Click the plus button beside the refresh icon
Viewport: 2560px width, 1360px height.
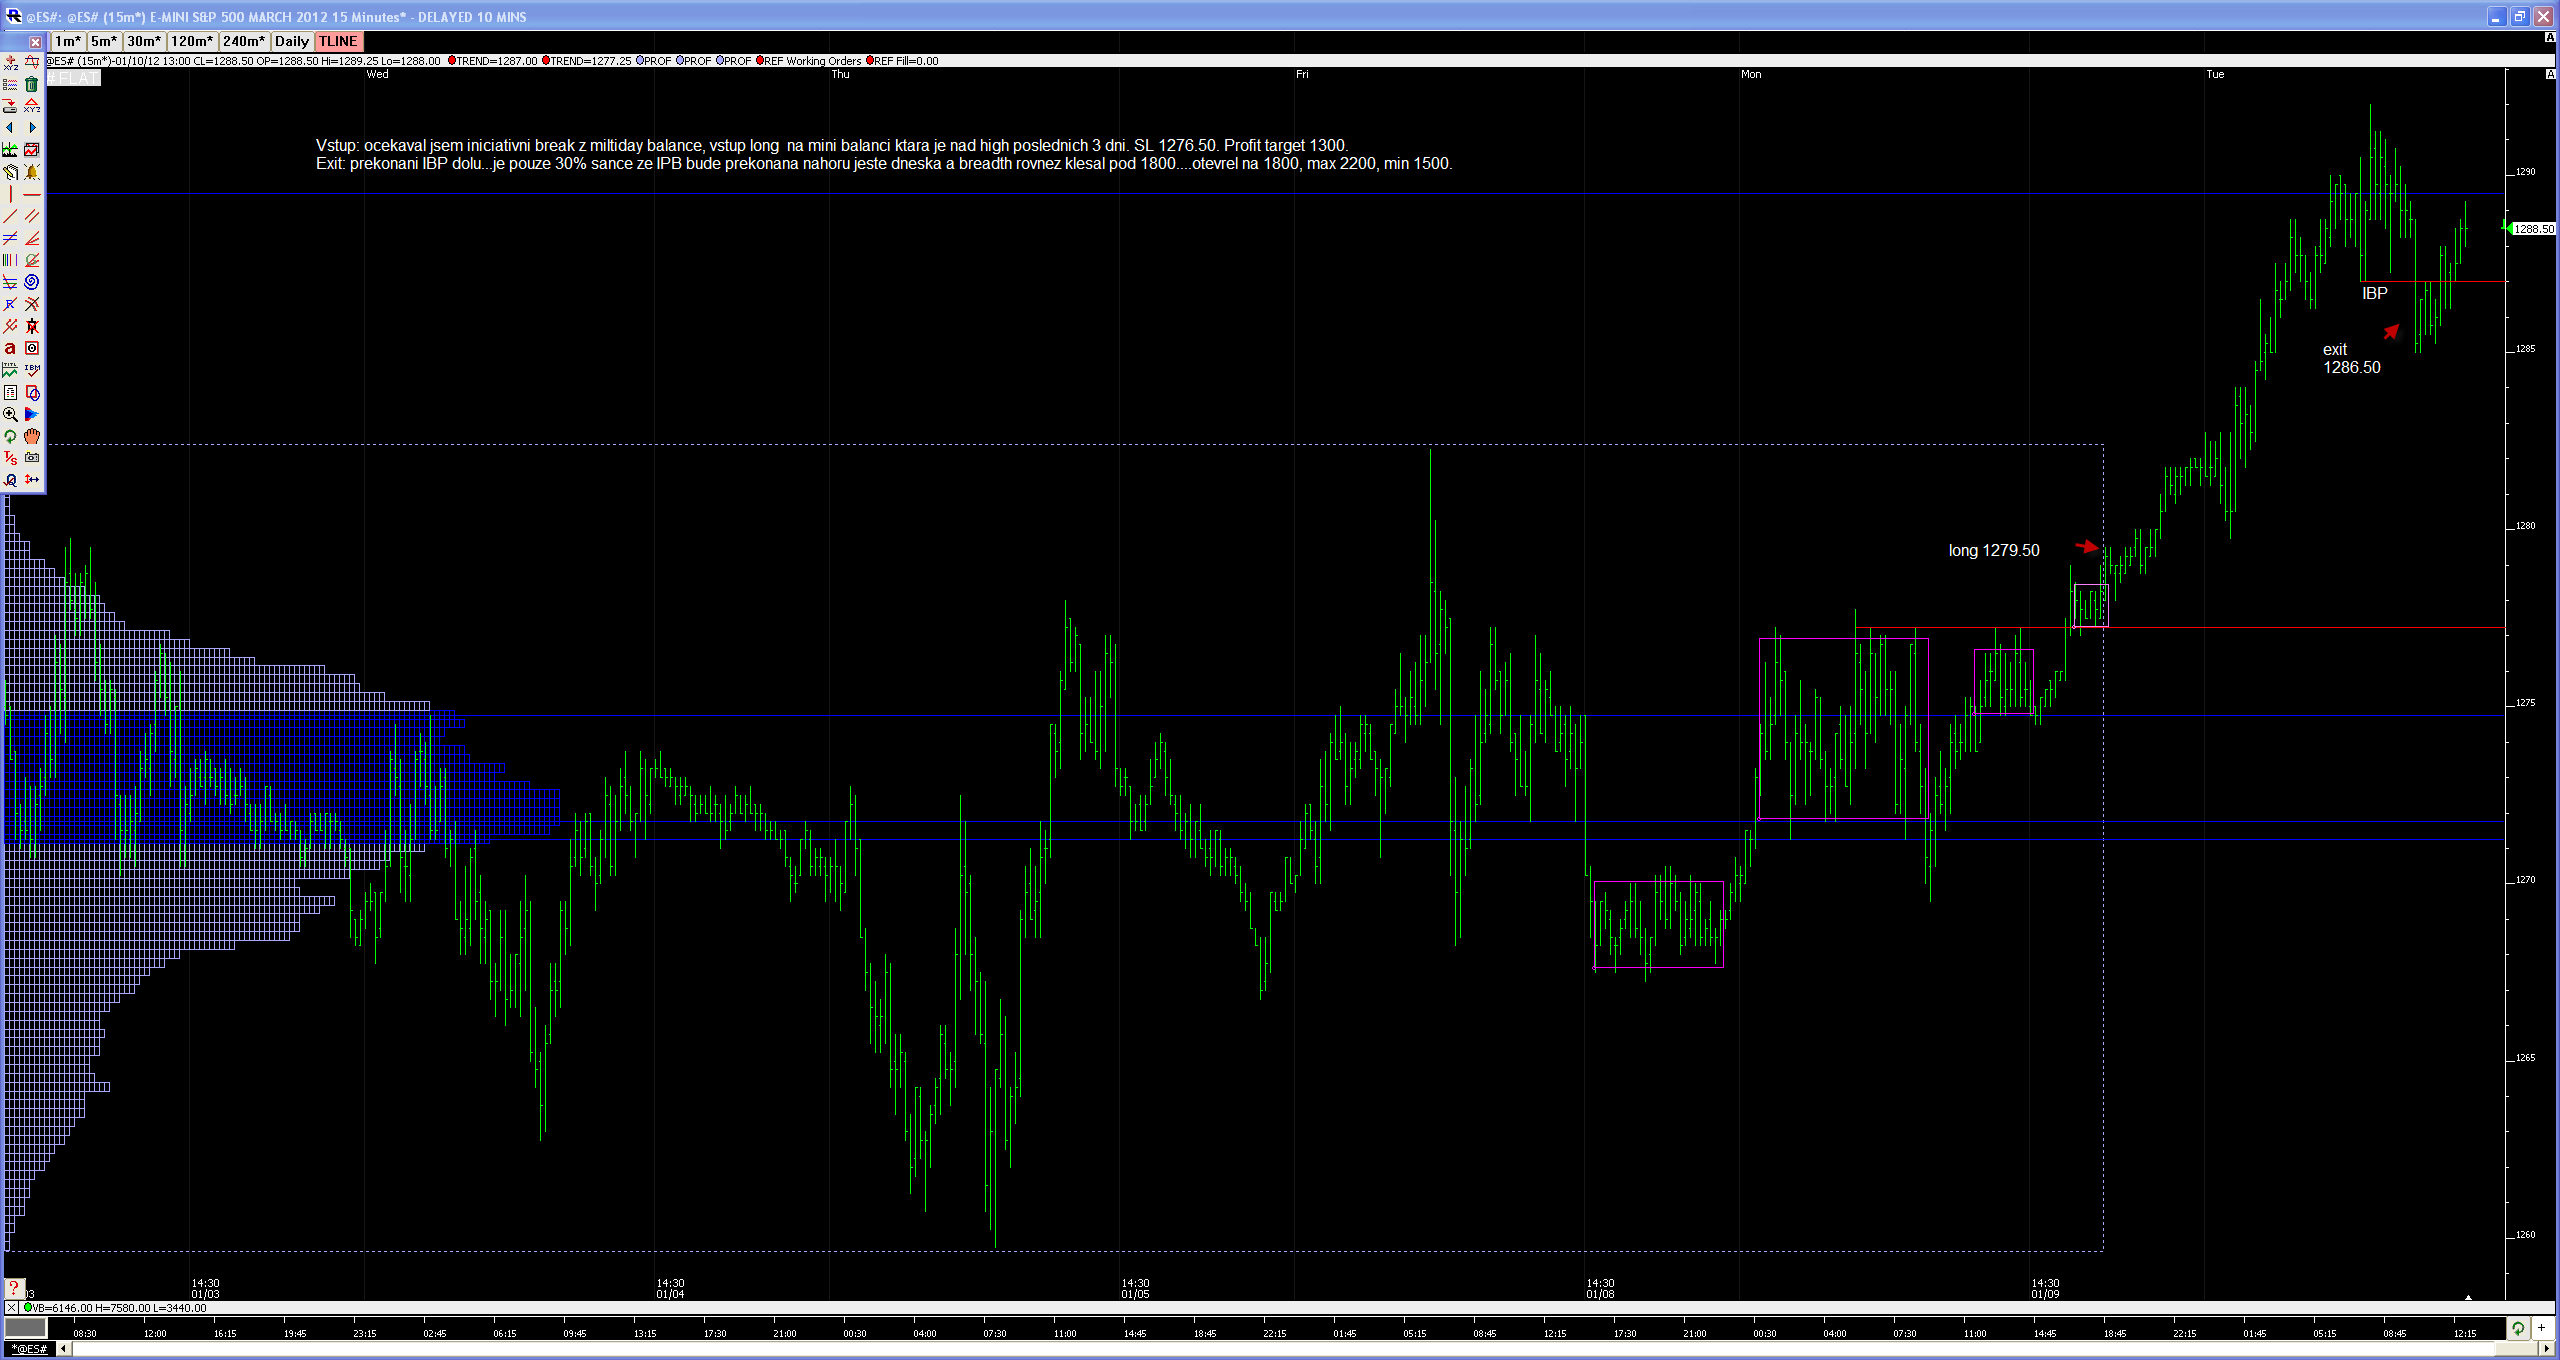pyautogui.click(x=2541, y=1328)
